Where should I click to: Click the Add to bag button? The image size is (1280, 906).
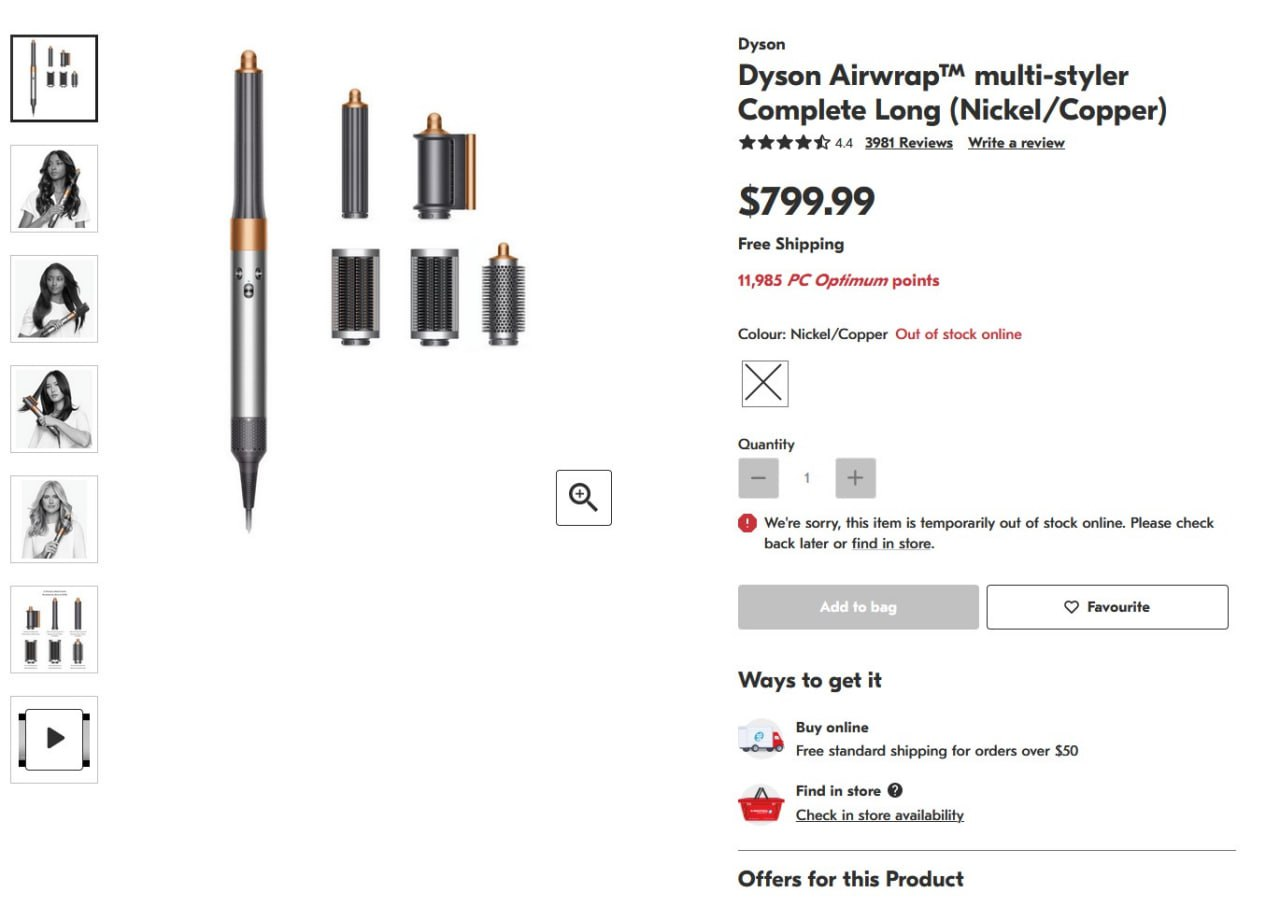point(858,607)
